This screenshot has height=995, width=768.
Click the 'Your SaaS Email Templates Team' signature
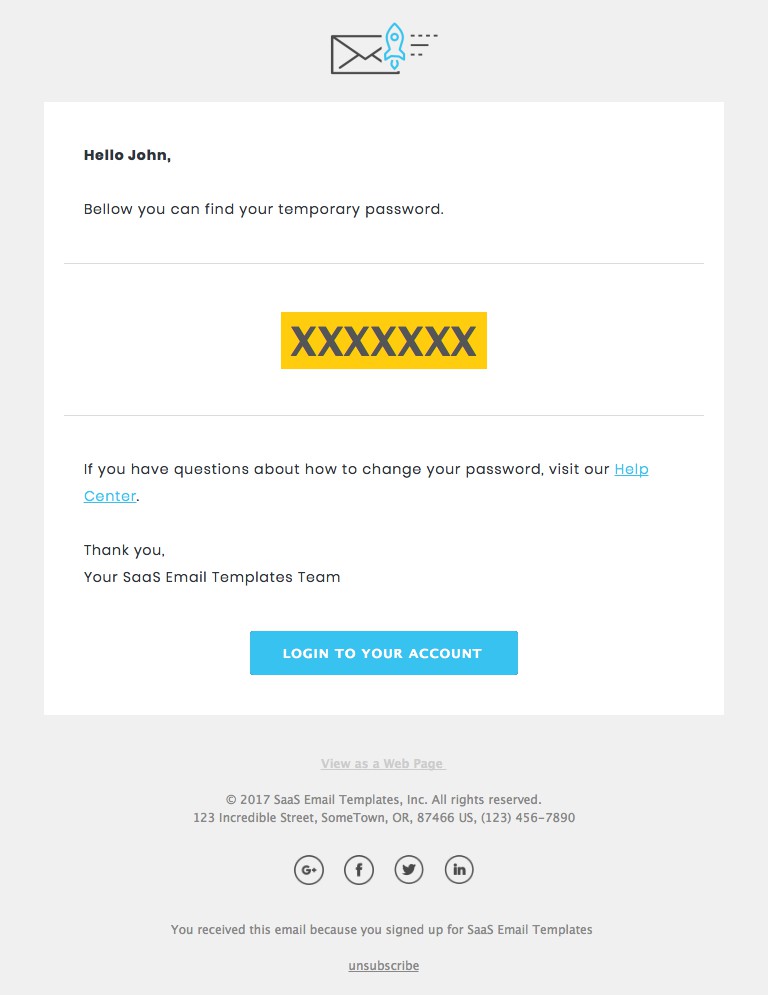(x=212, y=577)
